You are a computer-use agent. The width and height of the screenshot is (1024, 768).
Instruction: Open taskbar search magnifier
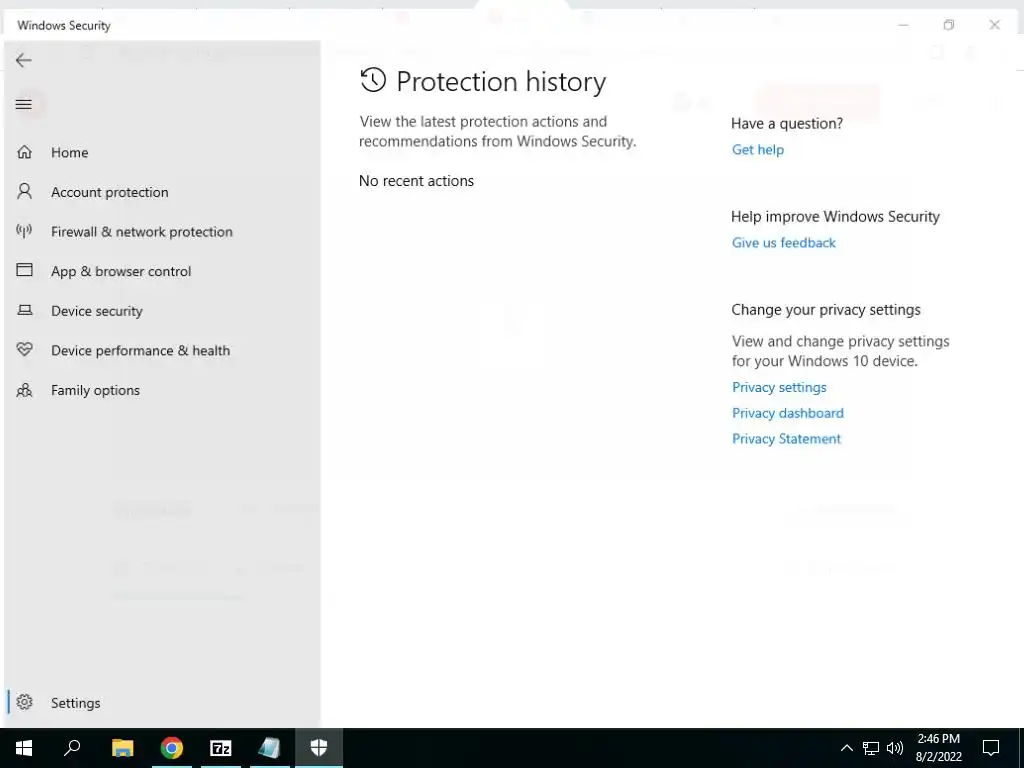click(72, 748)
